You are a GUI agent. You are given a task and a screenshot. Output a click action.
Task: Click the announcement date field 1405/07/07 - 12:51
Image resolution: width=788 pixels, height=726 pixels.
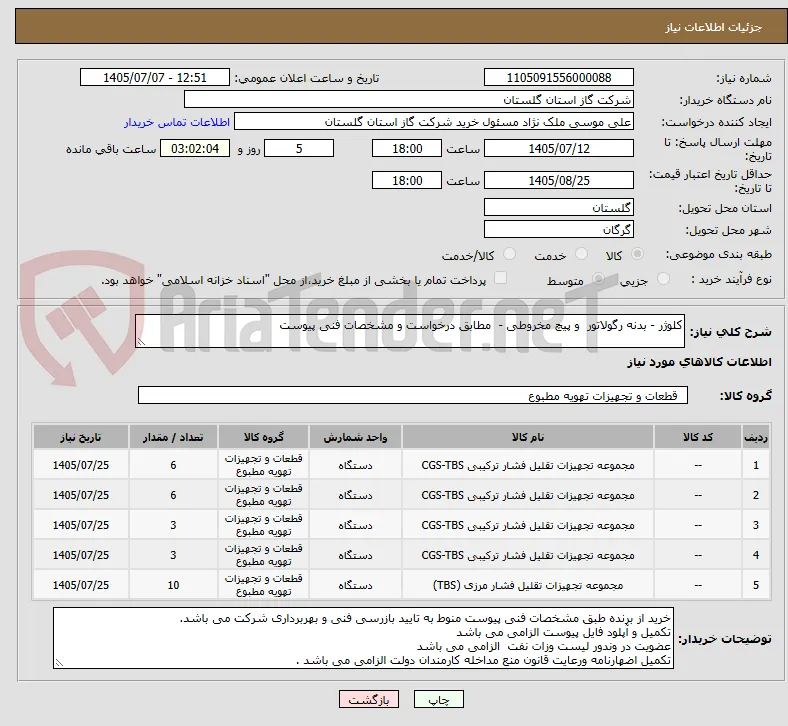click(x=155, y=77)
